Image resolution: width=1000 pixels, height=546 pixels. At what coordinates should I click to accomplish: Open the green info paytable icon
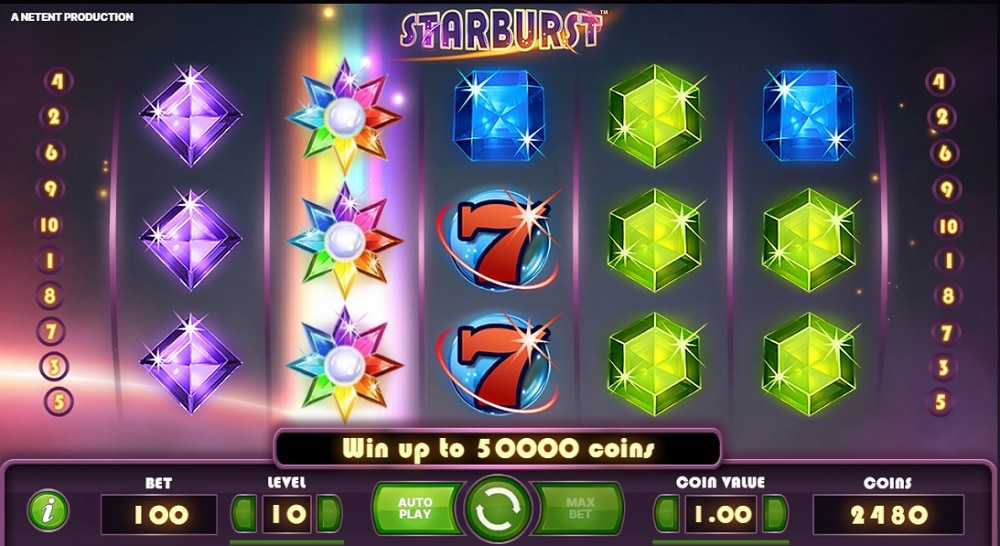click(48, 512)
